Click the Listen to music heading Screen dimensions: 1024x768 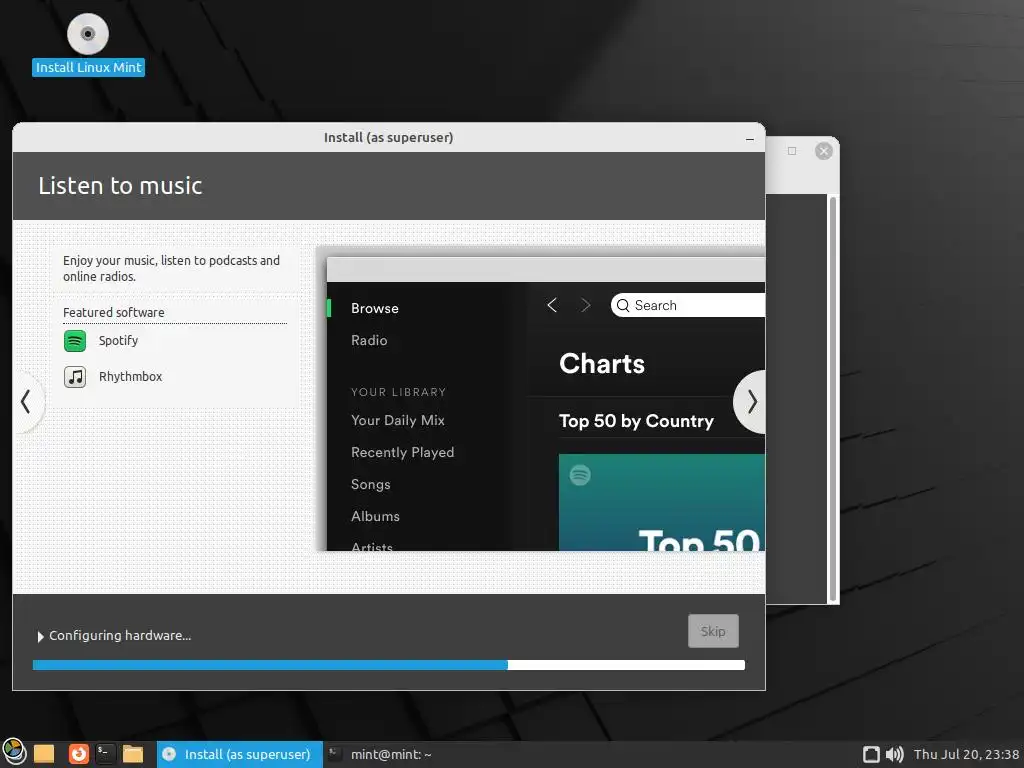click(x=120, y=186)
